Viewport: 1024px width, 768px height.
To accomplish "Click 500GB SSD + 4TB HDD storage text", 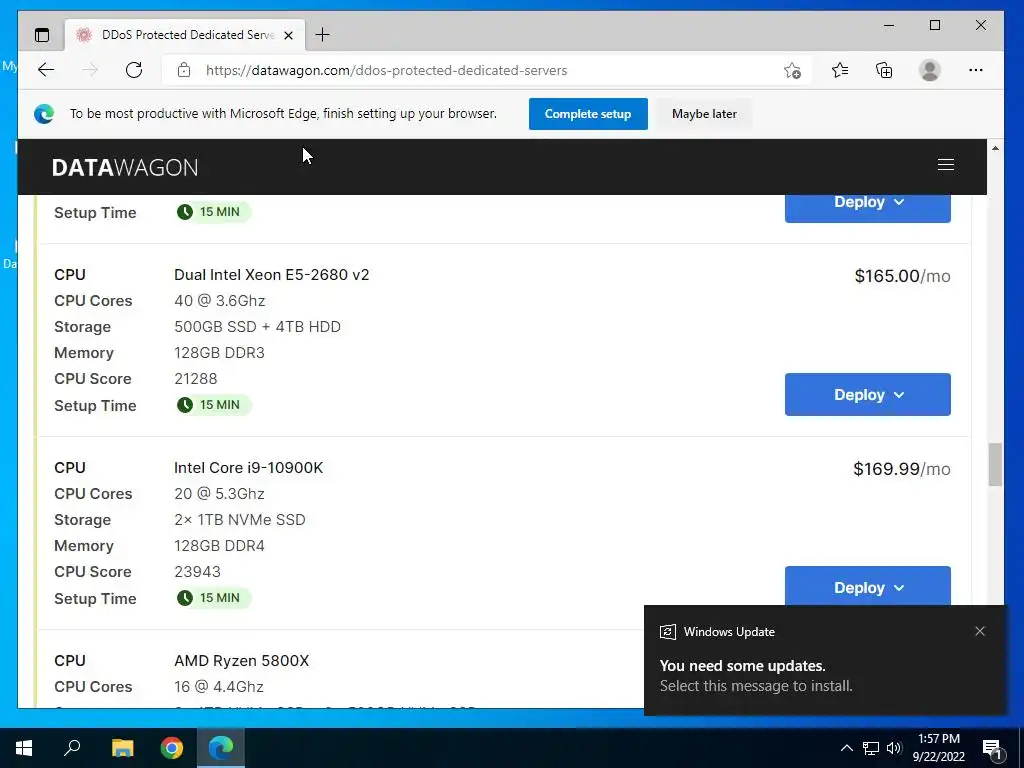I will [257, 327].
